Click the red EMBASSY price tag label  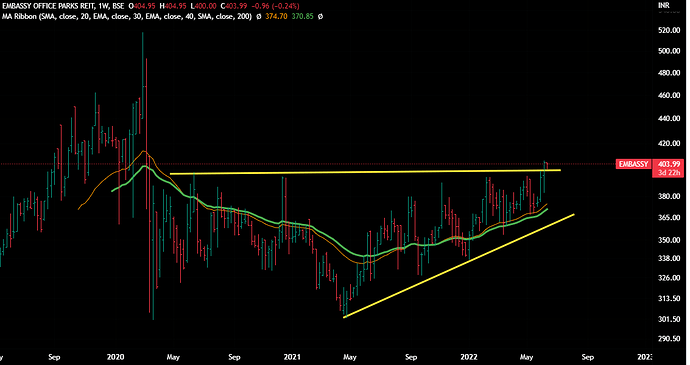634,164
